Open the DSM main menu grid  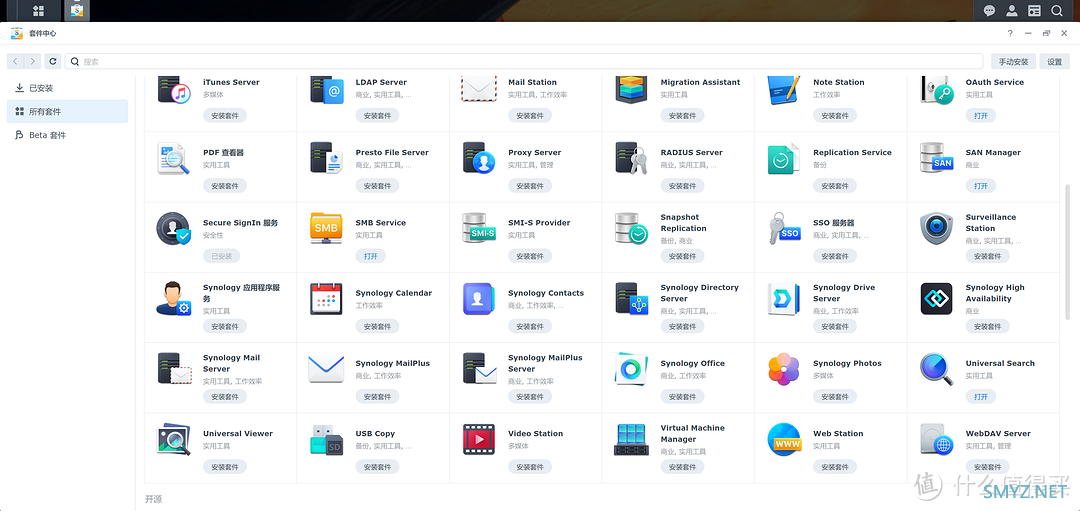39,10
